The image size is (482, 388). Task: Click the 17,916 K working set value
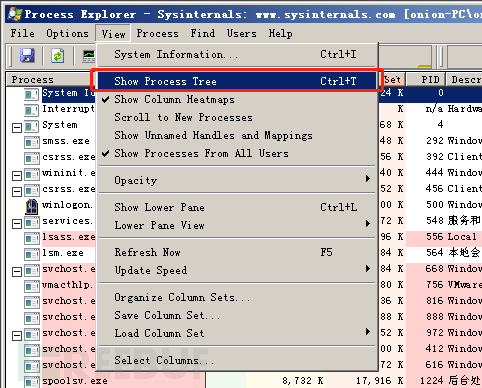click(379, 381)
